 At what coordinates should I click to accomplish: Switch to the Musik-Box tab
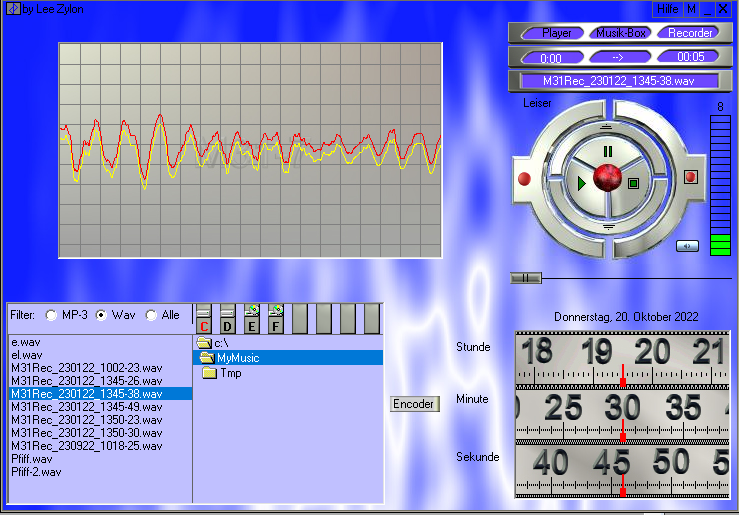621,33
